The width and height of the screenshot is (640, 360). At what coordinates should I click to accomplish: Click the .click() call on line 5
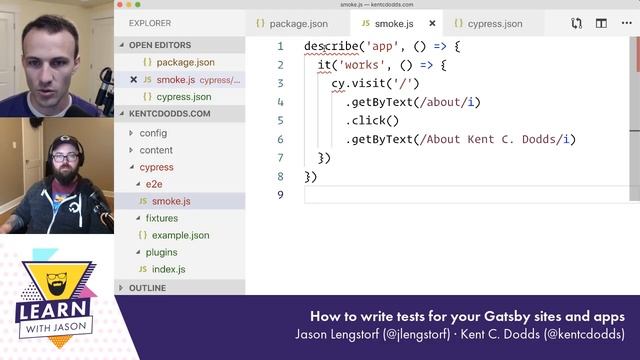coord(372,121)
